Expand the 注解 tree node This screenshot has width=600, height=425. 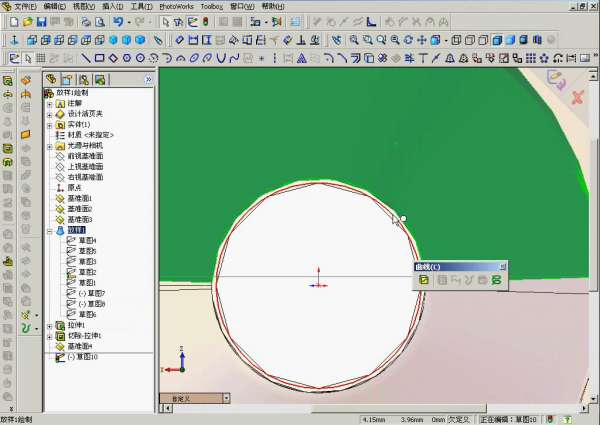coord(50,103)
